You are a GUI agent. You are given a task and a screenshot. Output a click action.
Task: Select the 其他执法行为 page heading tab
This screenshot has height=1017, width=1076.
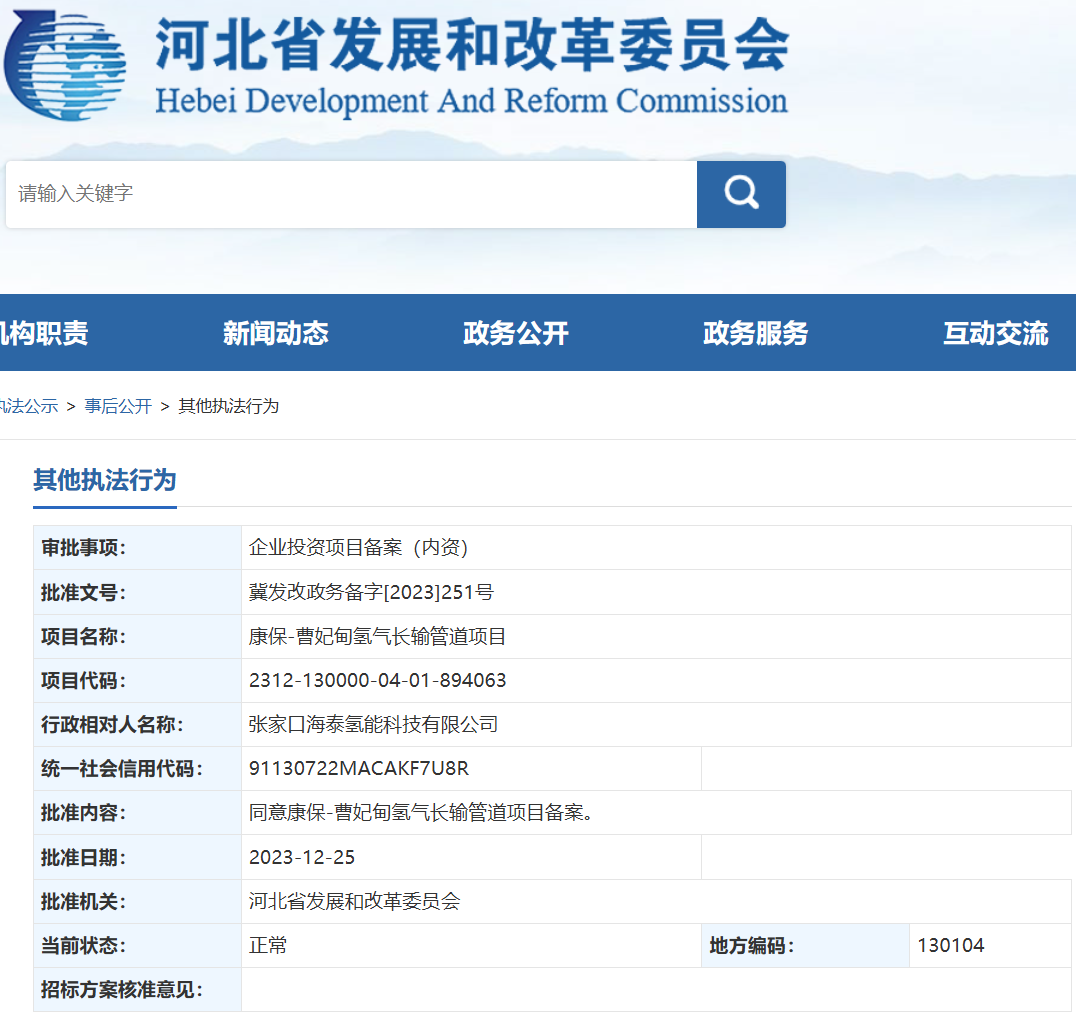pos(104,481)
